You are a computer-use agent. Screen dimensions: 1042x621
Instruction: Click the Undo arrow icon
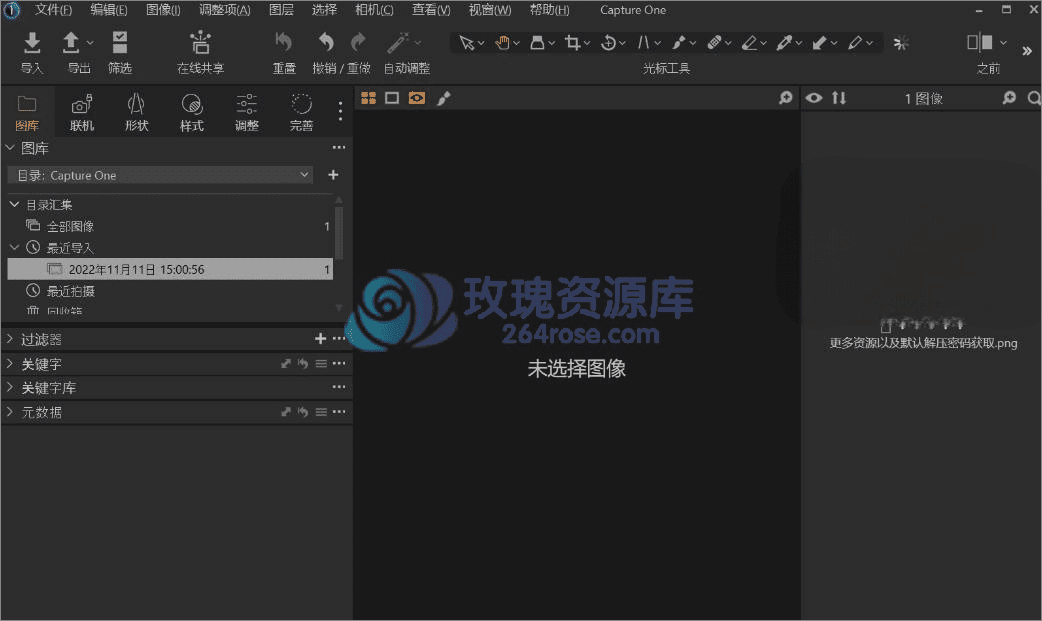(x=326, y=43)
